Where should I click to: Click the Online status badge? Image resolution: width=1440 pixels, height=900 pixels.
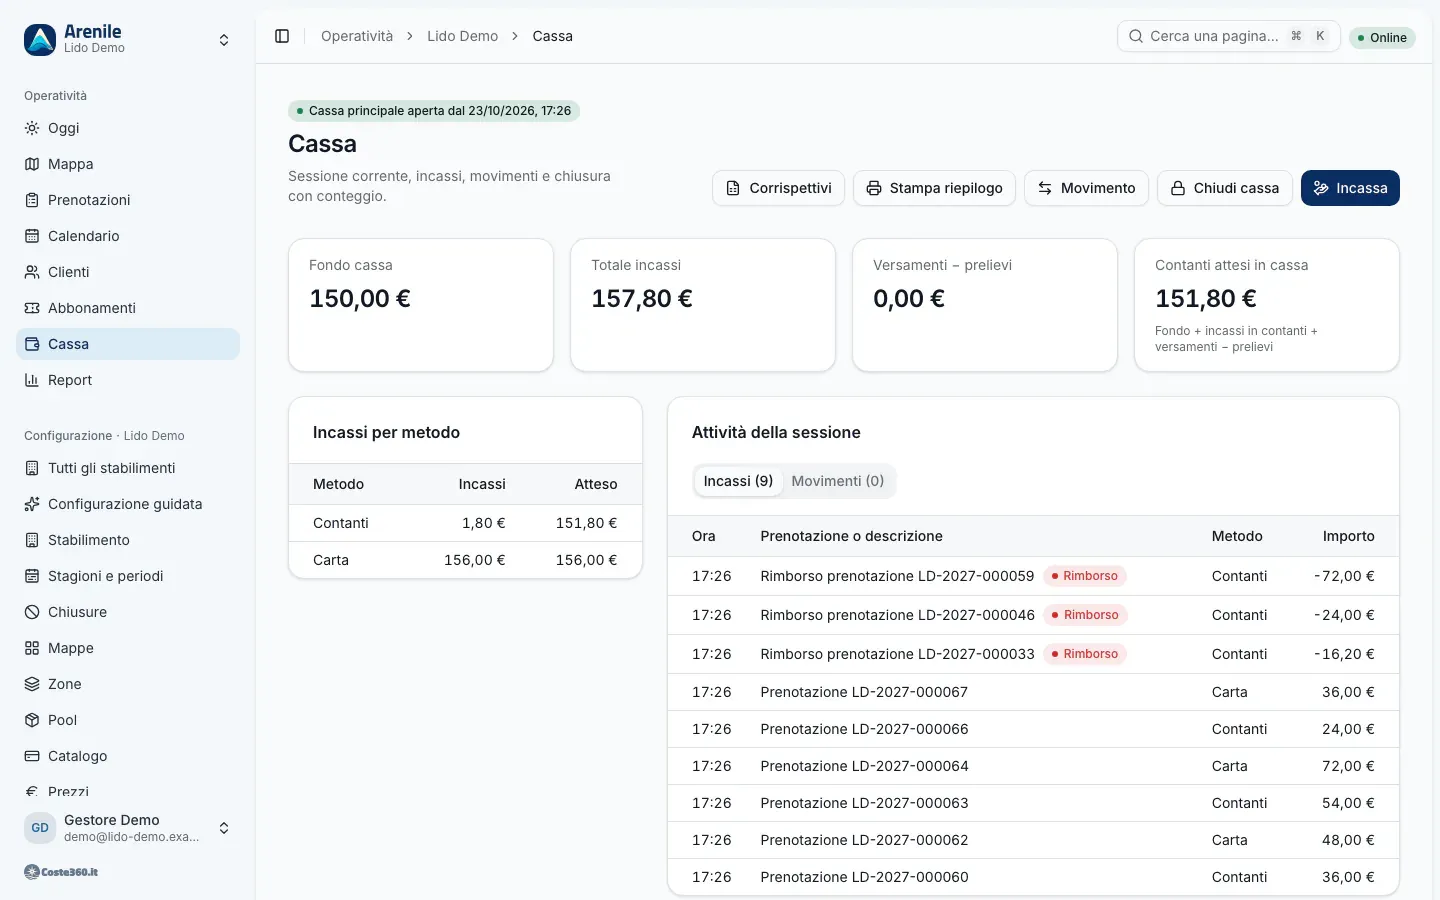[x=1382, y=38]
